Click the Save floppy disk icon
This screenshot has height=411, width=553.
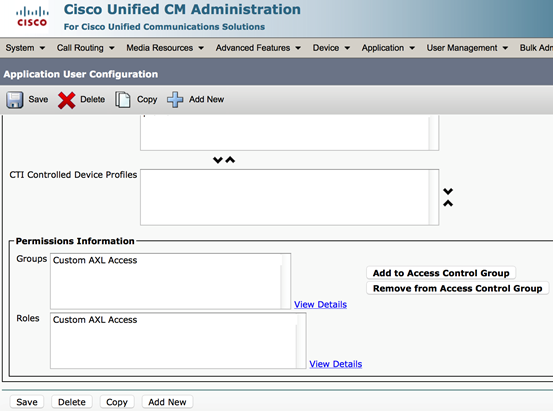pyautogui.click(x=14, y=100)
